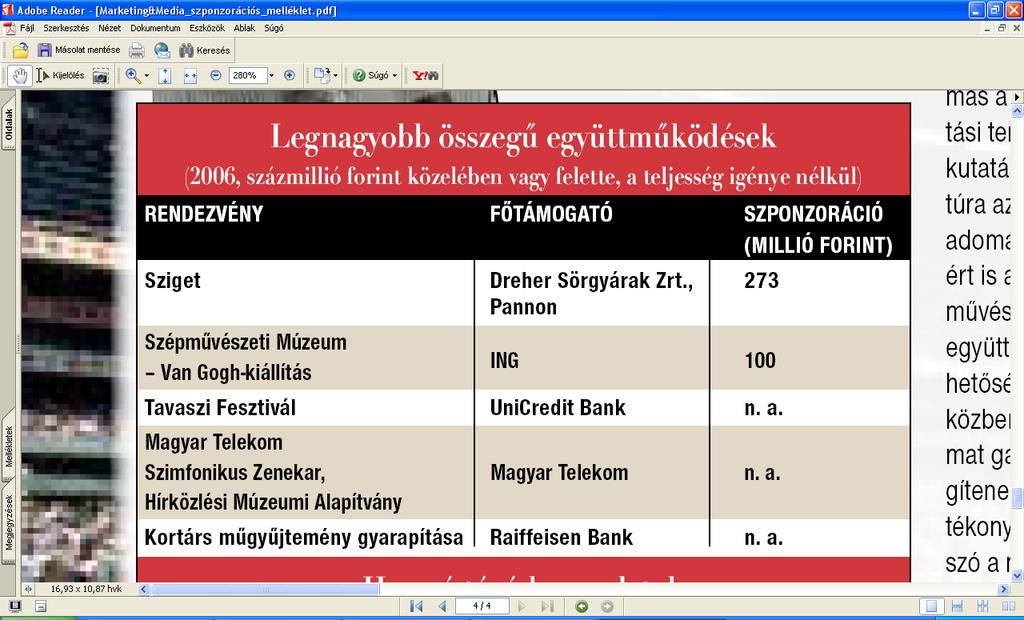Image resolution: width=1024 pixels, height=620 pixels.
Task: Switch to continuous page layout
Action: pyautogui.click(x=957, y=606)
